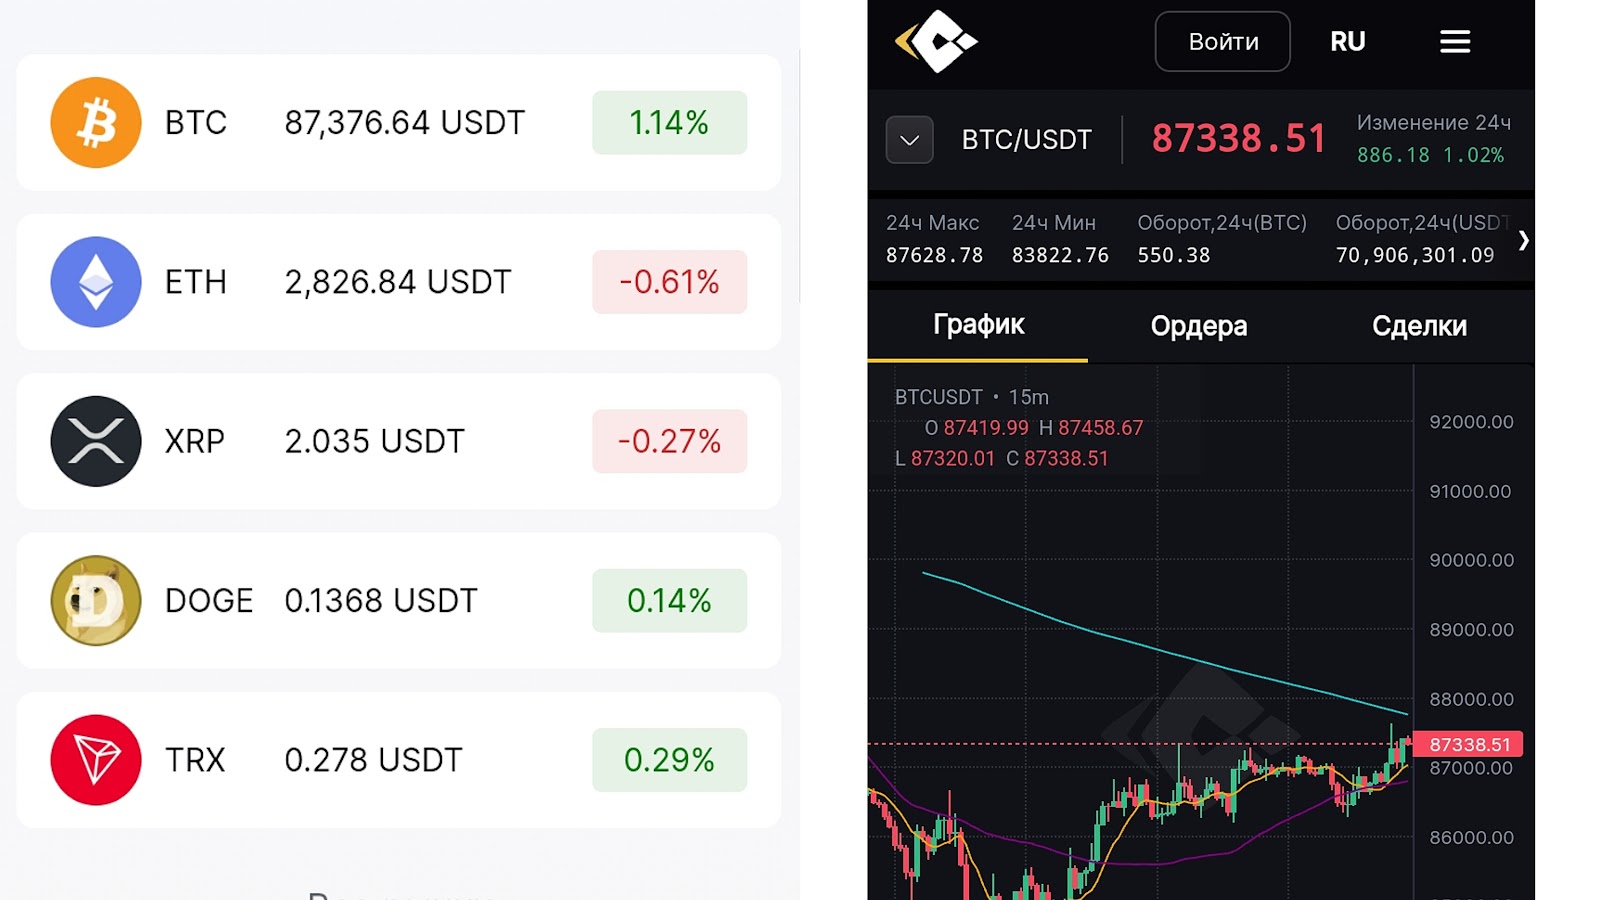
Task: Expand the BTC/USDT pair dropdown
Action: [910, 140]
